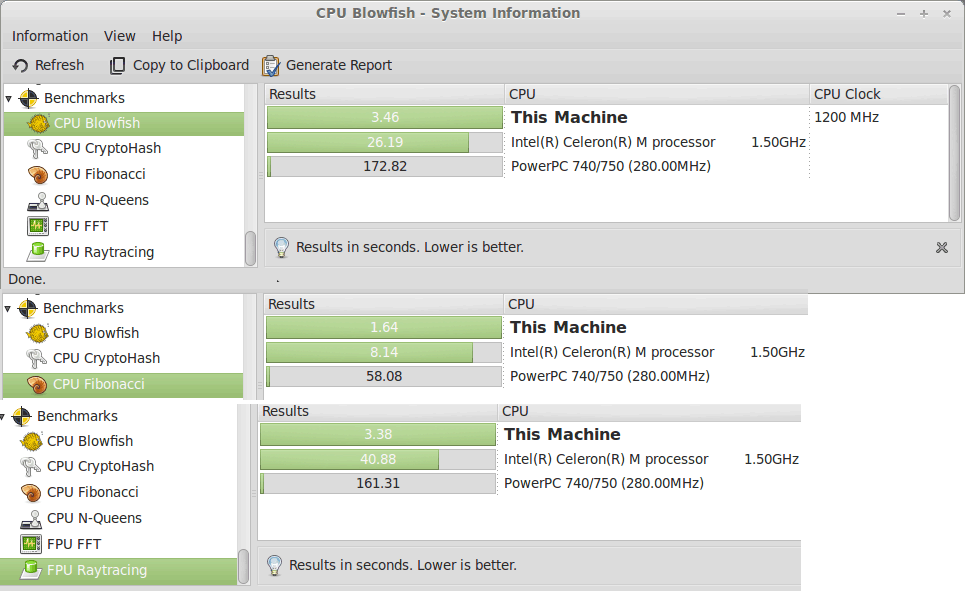Click the lightbulb icon in the top info bar
Image resolution: width=965 pixels, height=591 pixels.
pyautogui.click(x=281, y=247)
